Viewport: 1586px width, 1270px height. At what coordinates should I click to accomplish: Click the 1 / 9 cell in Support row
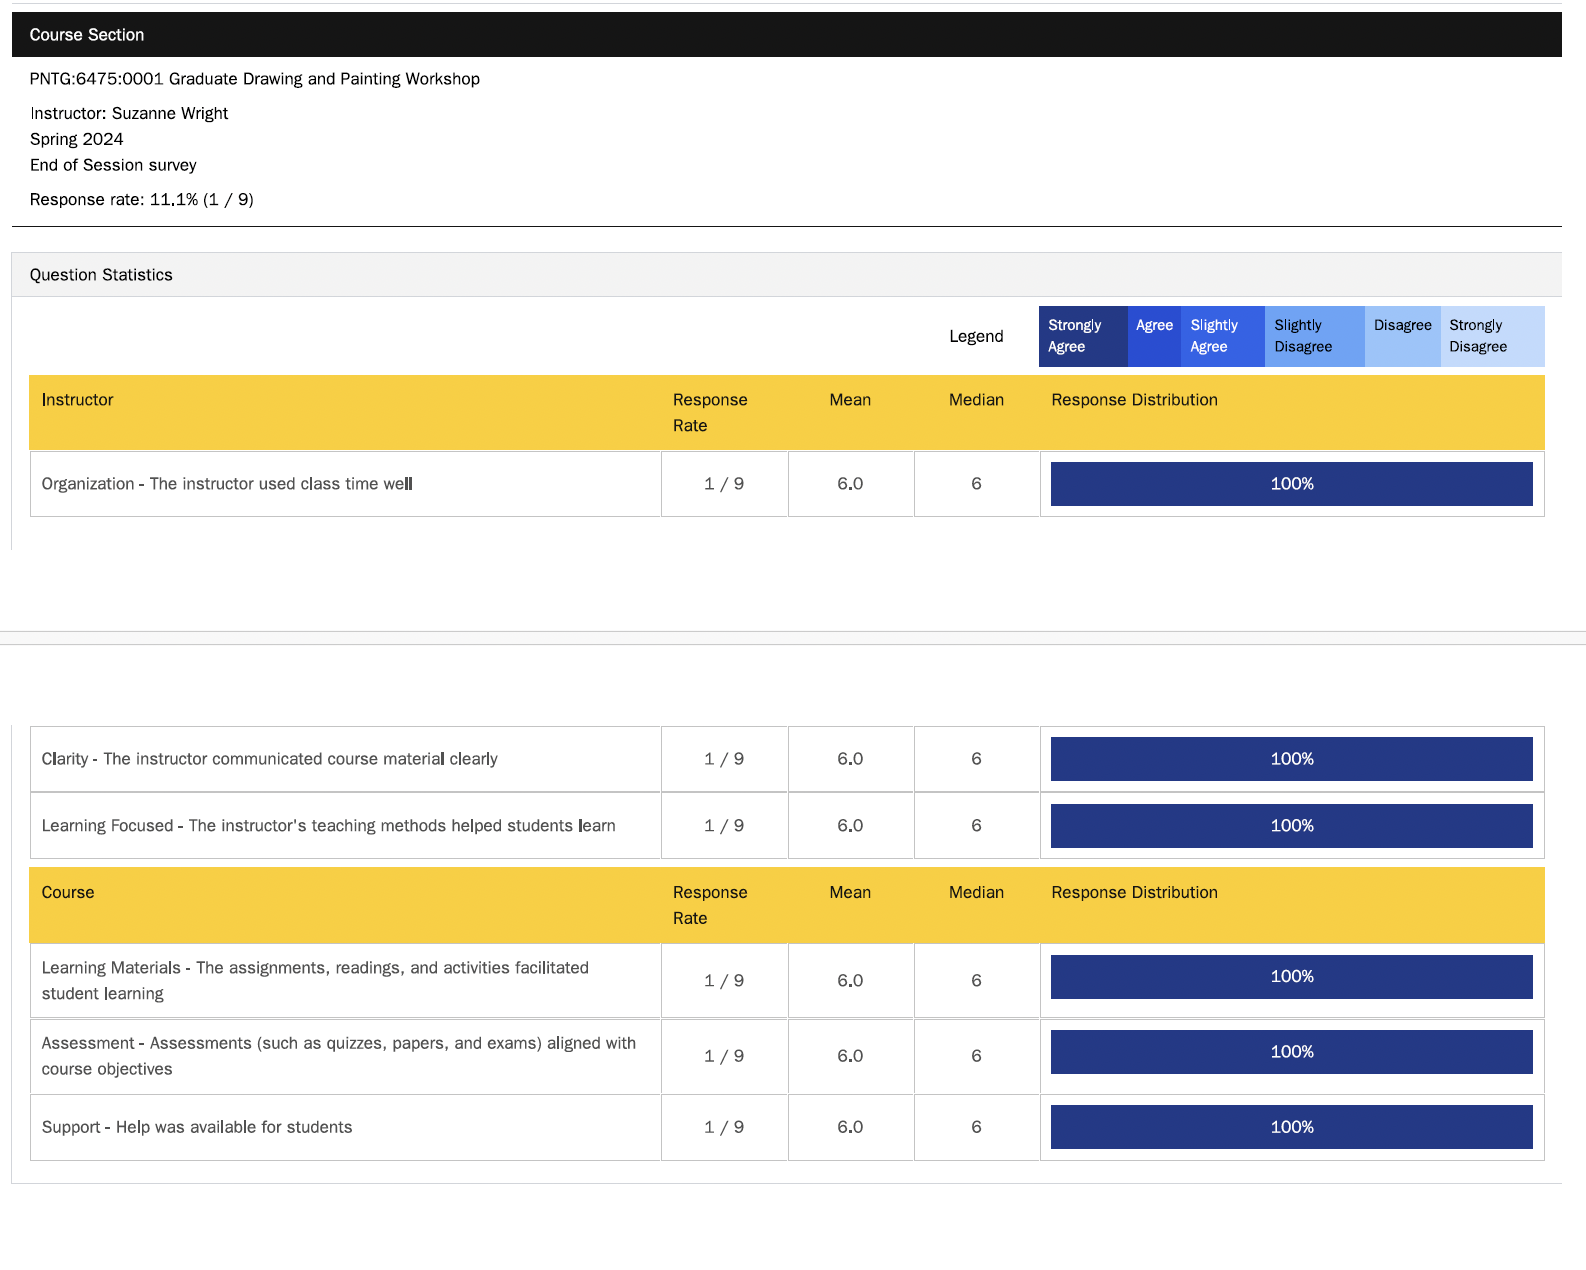724,1127
